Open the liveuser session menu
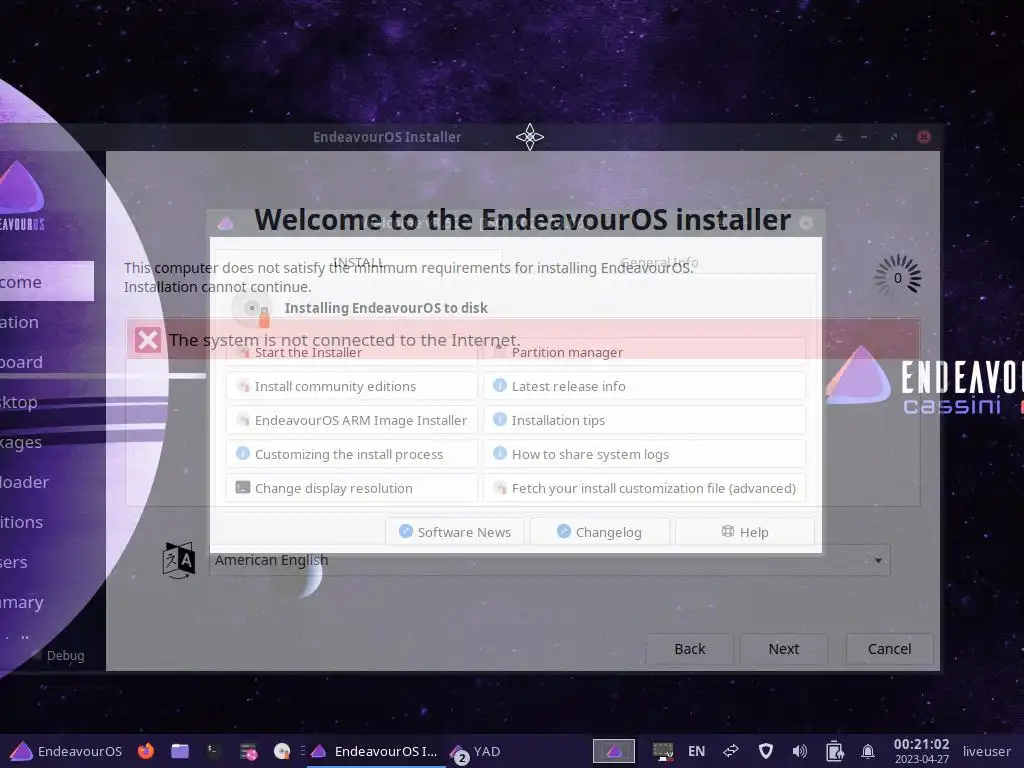Viewport: 1024px width, 768px height. 986,751
